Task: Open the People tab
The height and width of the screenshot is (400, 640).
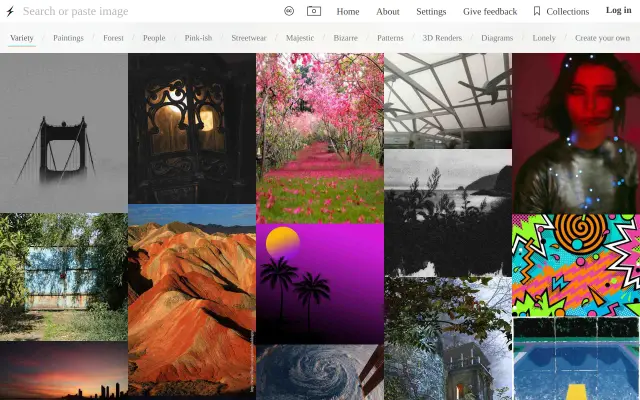Action: pyautogui.click(x=154, y=38)
